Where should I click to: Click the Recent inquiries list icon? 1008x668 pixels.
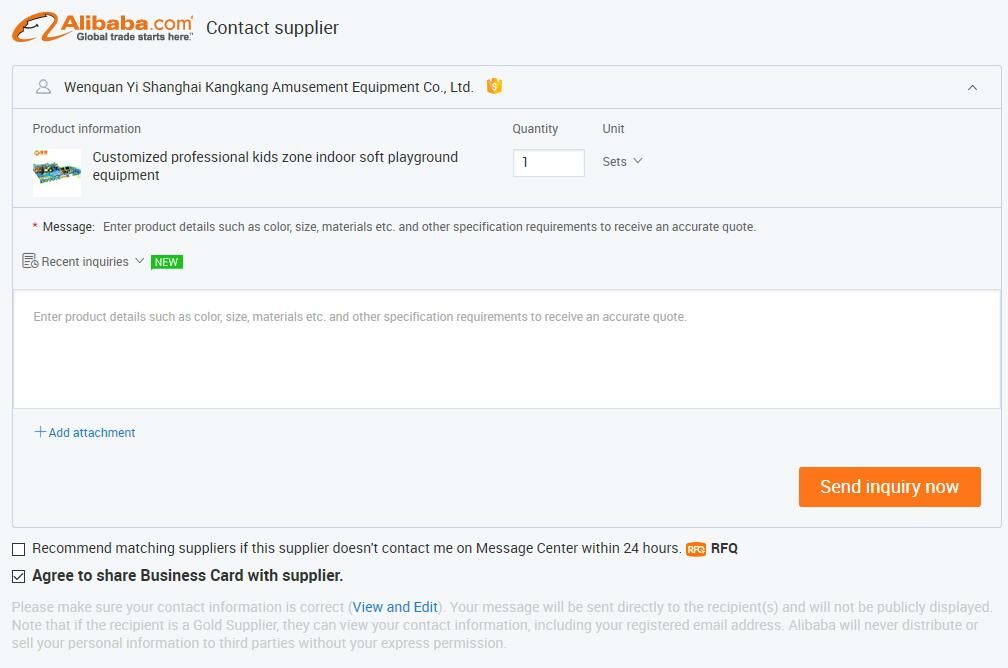pyautogui.click(x=30, y=261)
